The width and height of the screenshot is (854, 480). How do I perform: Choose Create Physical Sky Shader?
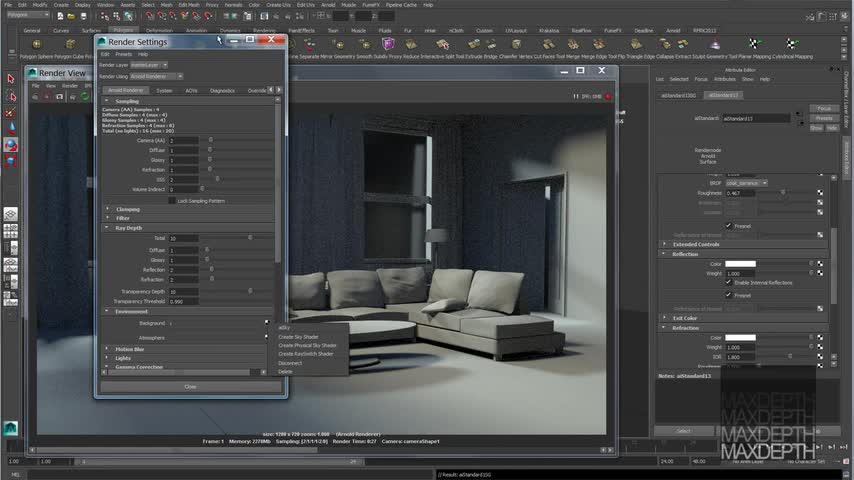pos(307,345)
